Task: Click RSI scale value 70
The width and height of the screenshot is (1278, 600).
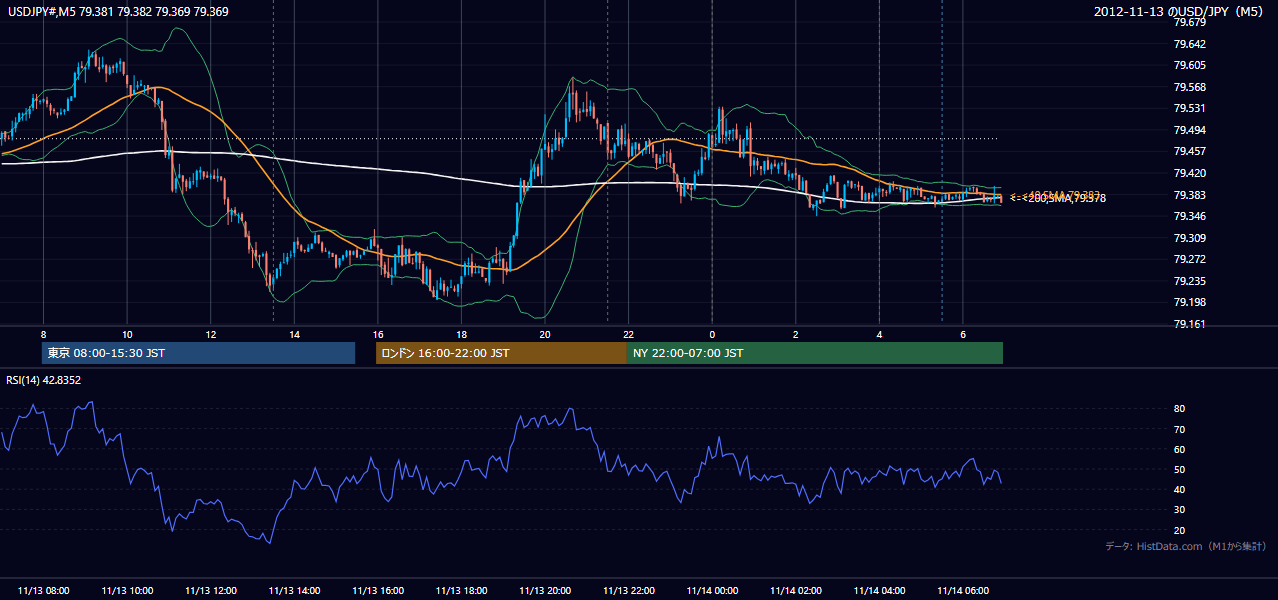Action: tap(1179, 429)
